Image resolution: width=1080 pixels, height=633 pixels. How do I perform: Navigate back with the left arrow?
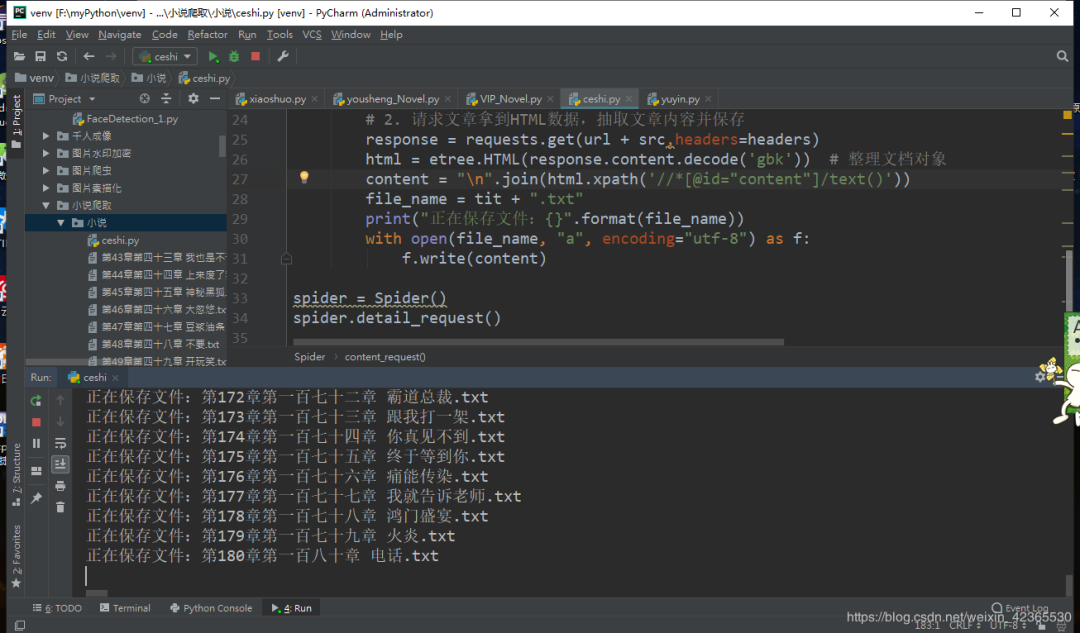pyautogui.click(x=89, y=56)
